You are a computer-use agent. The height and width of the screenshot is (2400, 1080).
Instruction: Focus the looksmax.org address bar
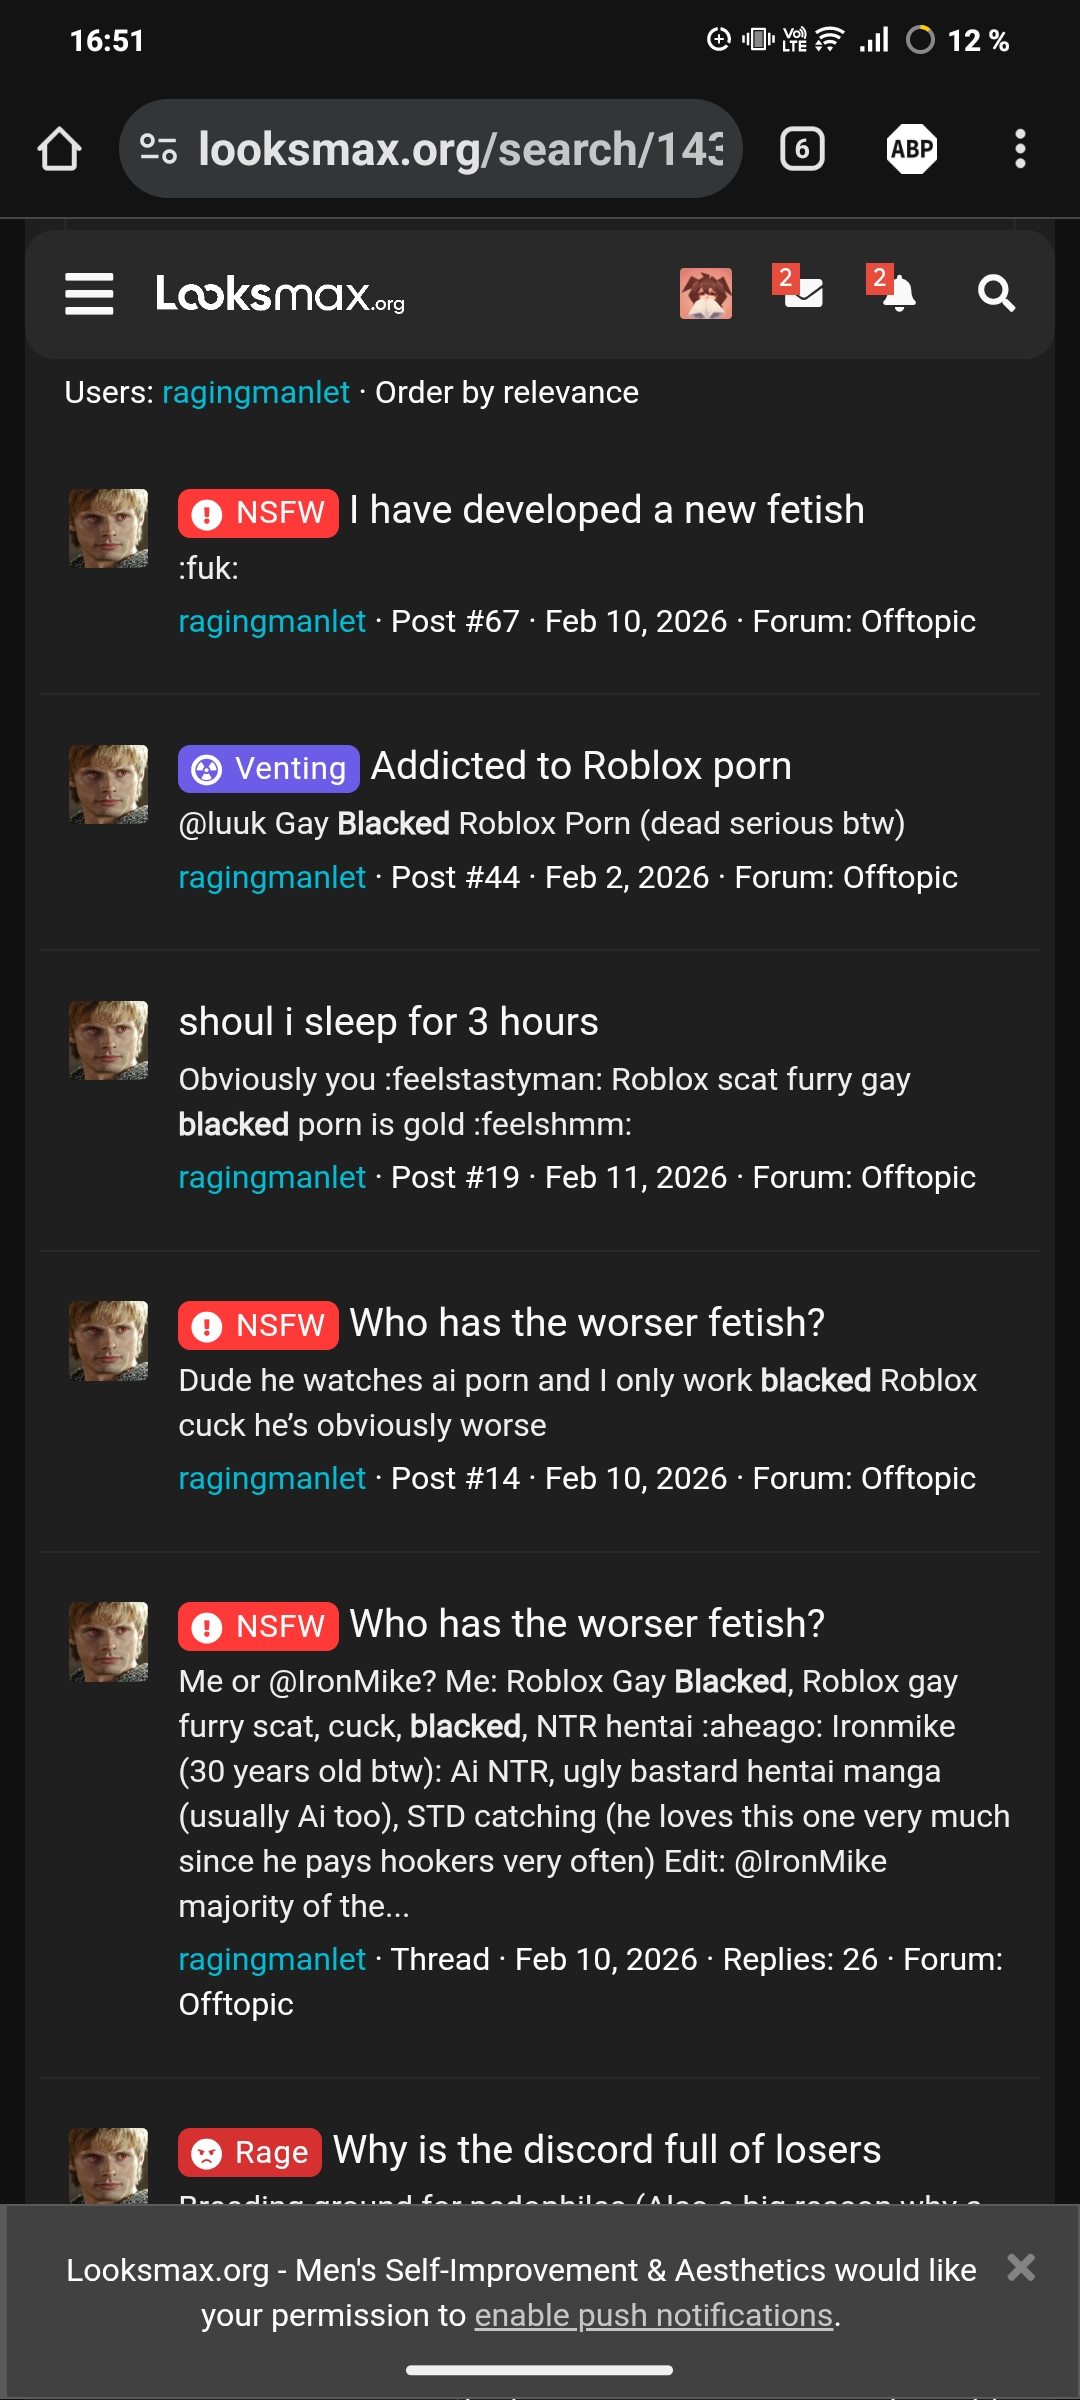(x=460, y=149)
